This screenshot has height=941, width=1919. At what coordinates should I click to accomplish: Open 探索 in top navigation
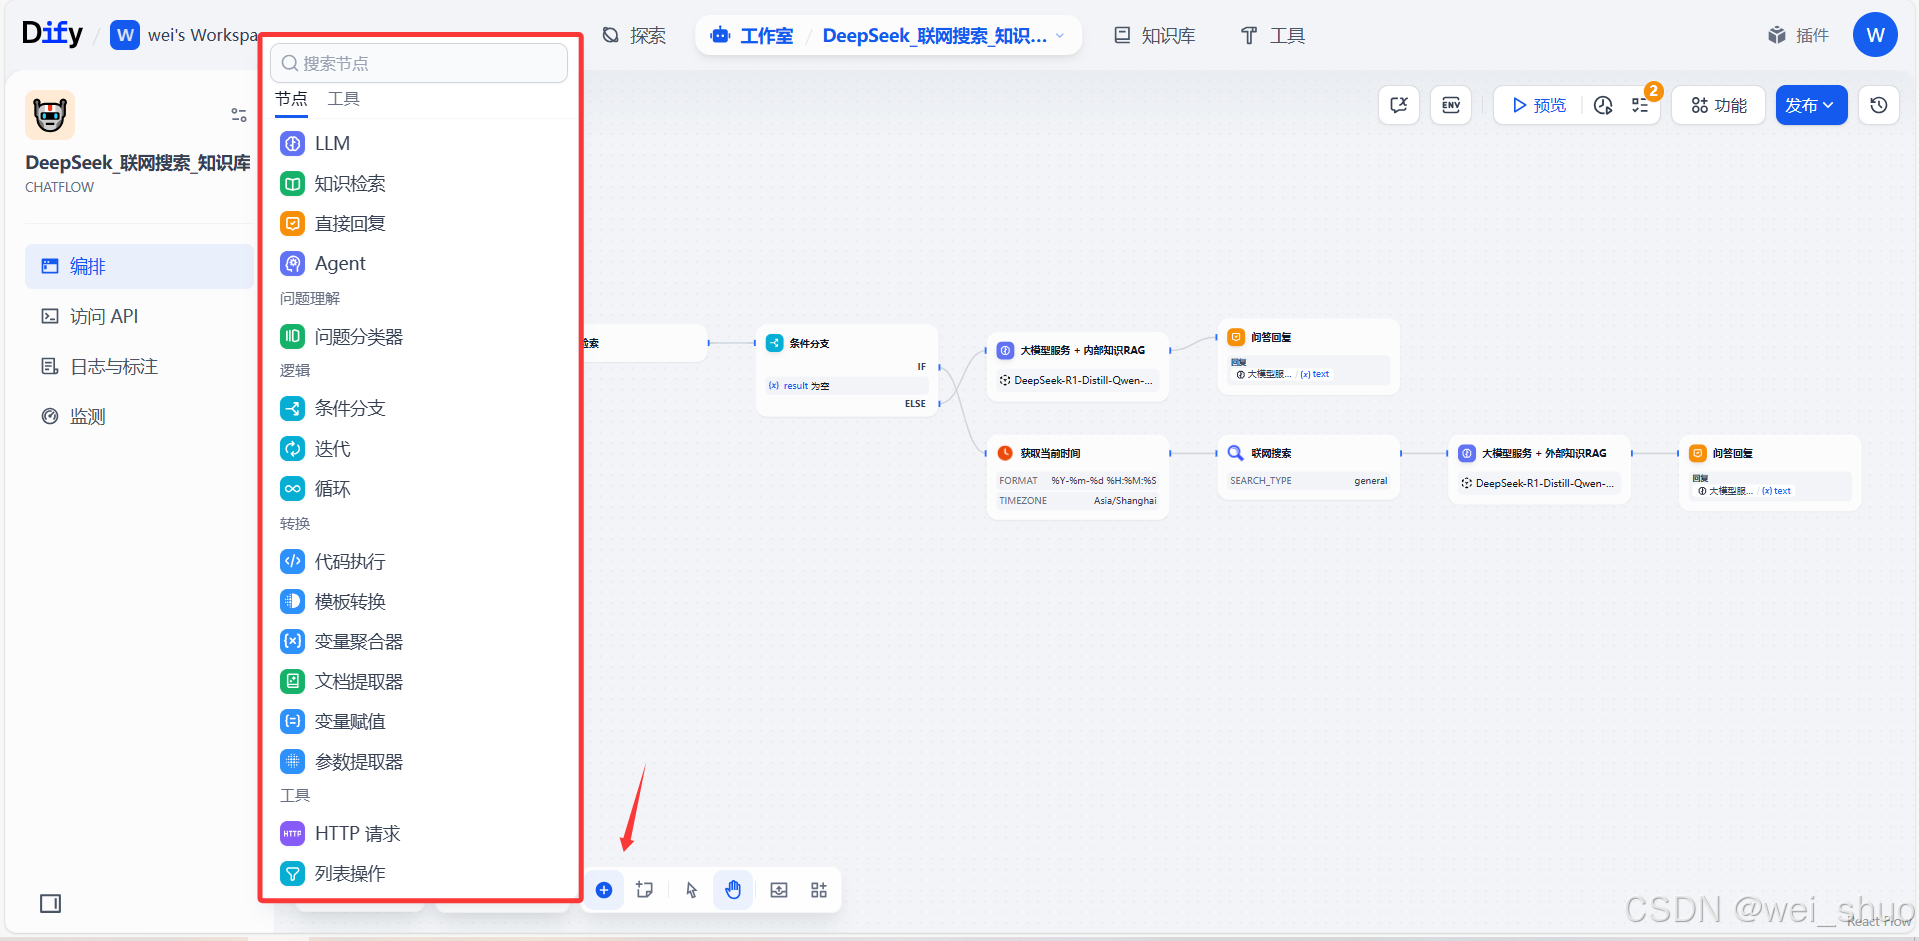click(x=634, y=36)
